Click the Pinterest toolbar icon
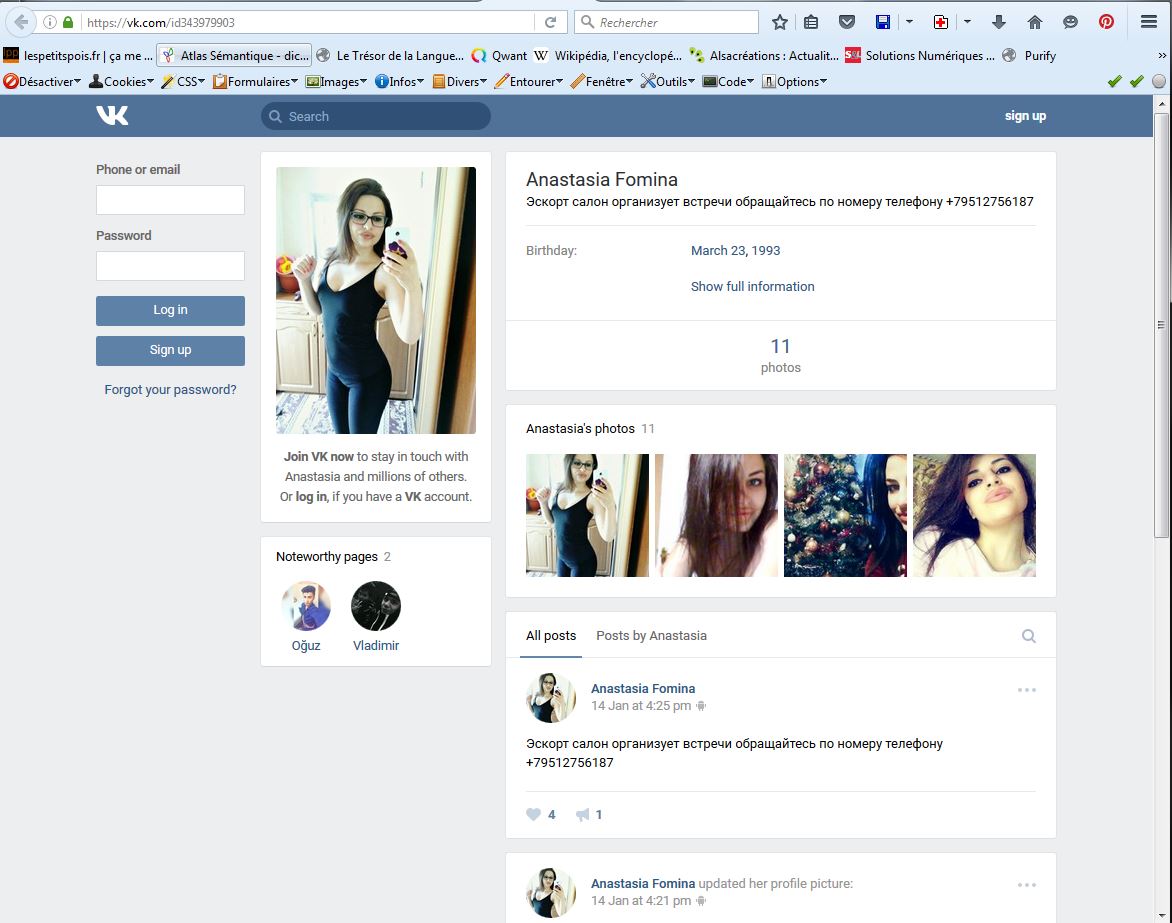 pyautogui.click(x=1106, y=22)
